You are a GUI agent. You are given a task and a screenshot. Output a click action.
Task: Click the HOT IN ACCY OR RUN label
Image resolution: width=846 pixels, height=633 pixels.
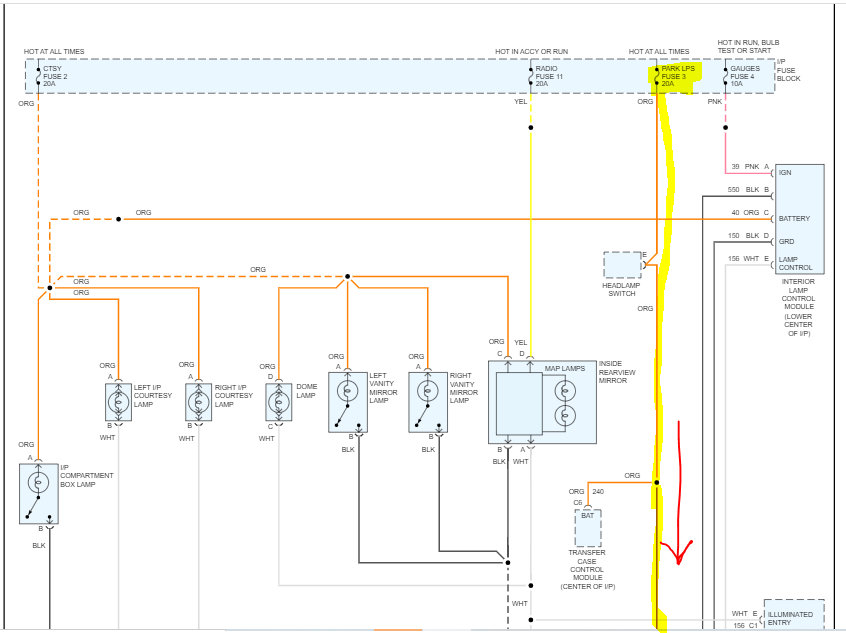click(531, 52)
